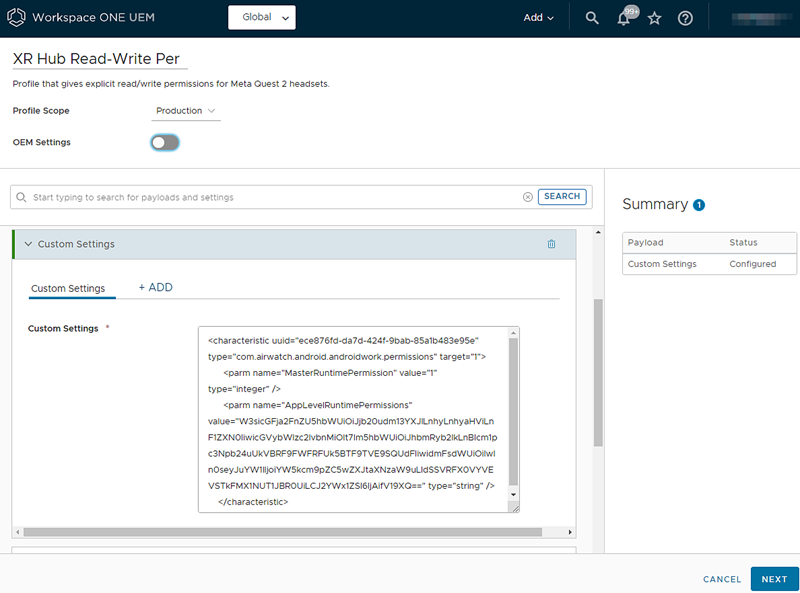Click the Payload column header

point(645,242)
